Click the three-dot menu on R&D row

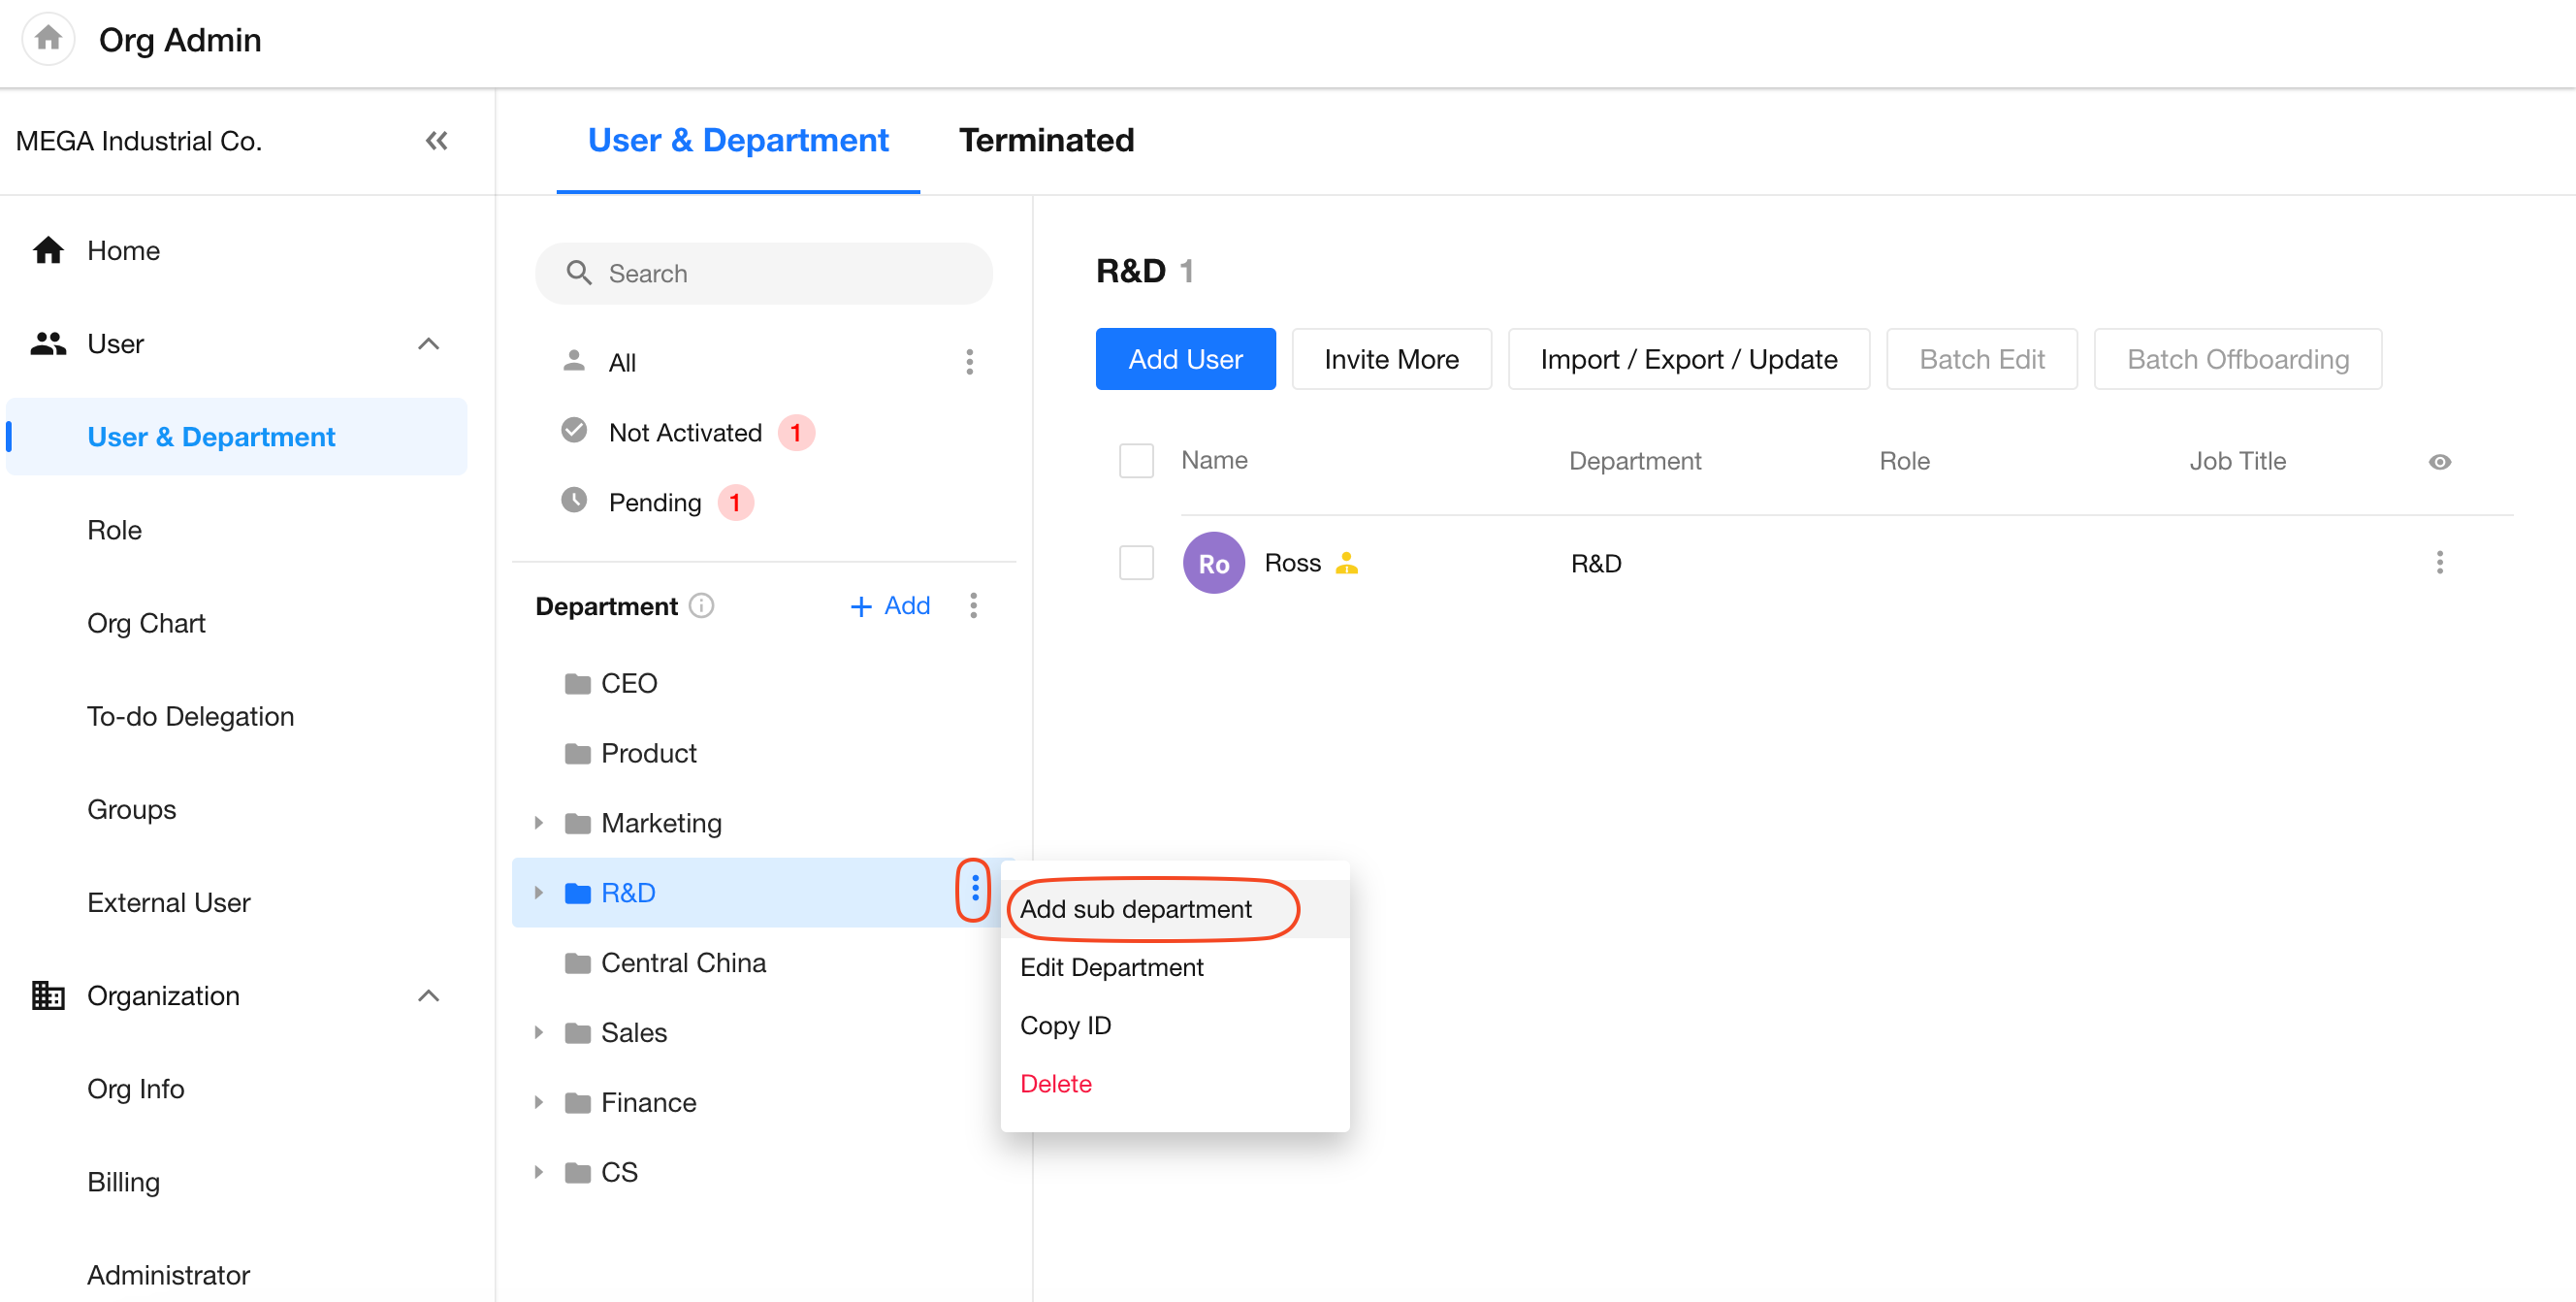(974, 889)
